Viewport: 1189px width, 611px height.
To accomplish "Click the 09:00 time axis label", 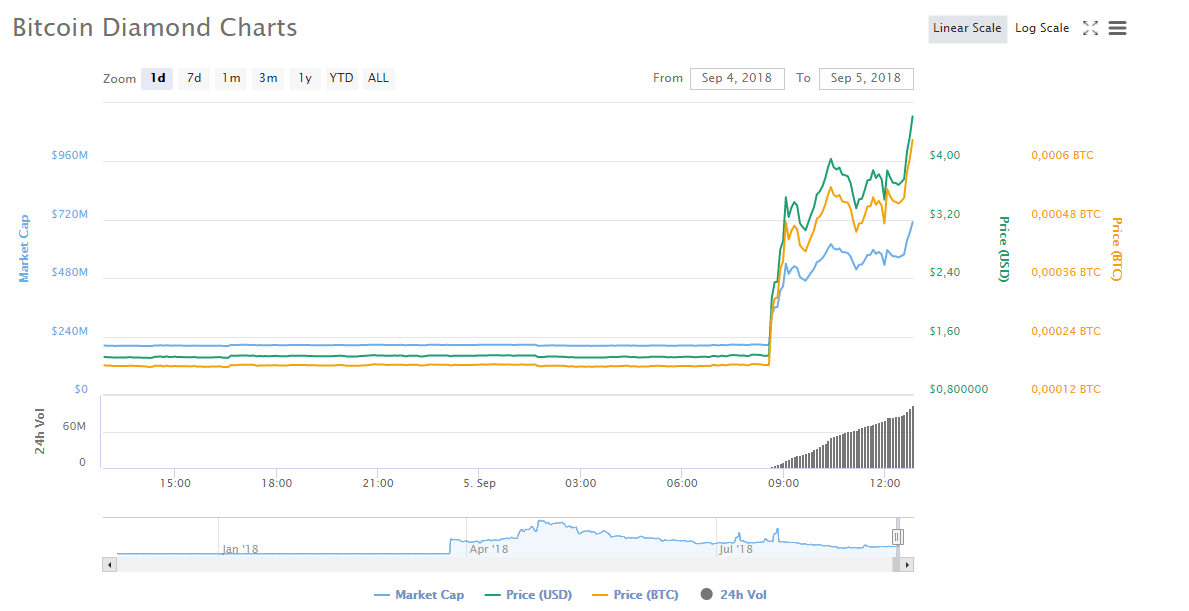I will tap(783, 483).
